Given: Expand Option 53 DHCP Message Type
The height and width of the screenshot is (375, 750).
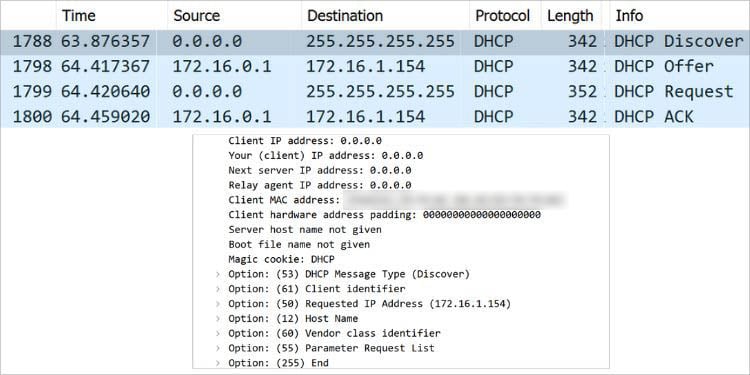Looking at the screenshot, I should point(218,275).
